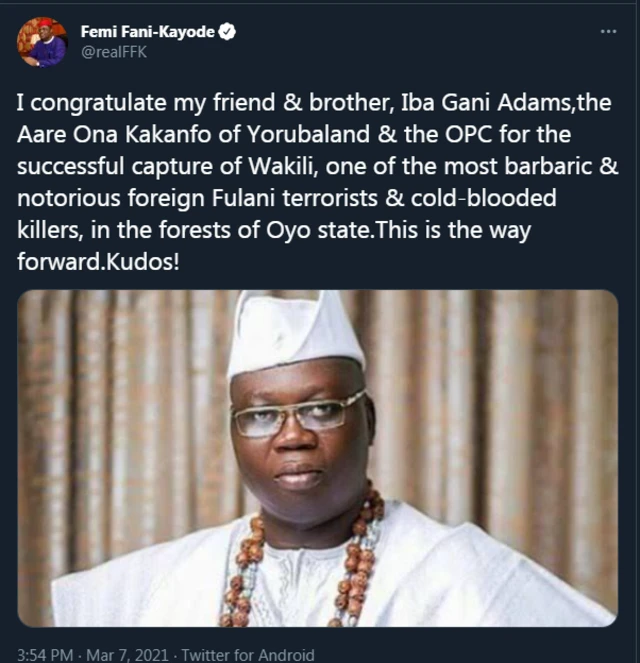
Task: Open Femi Fani-Kayode's profile avatar
Action: click(x=42, y=42)
